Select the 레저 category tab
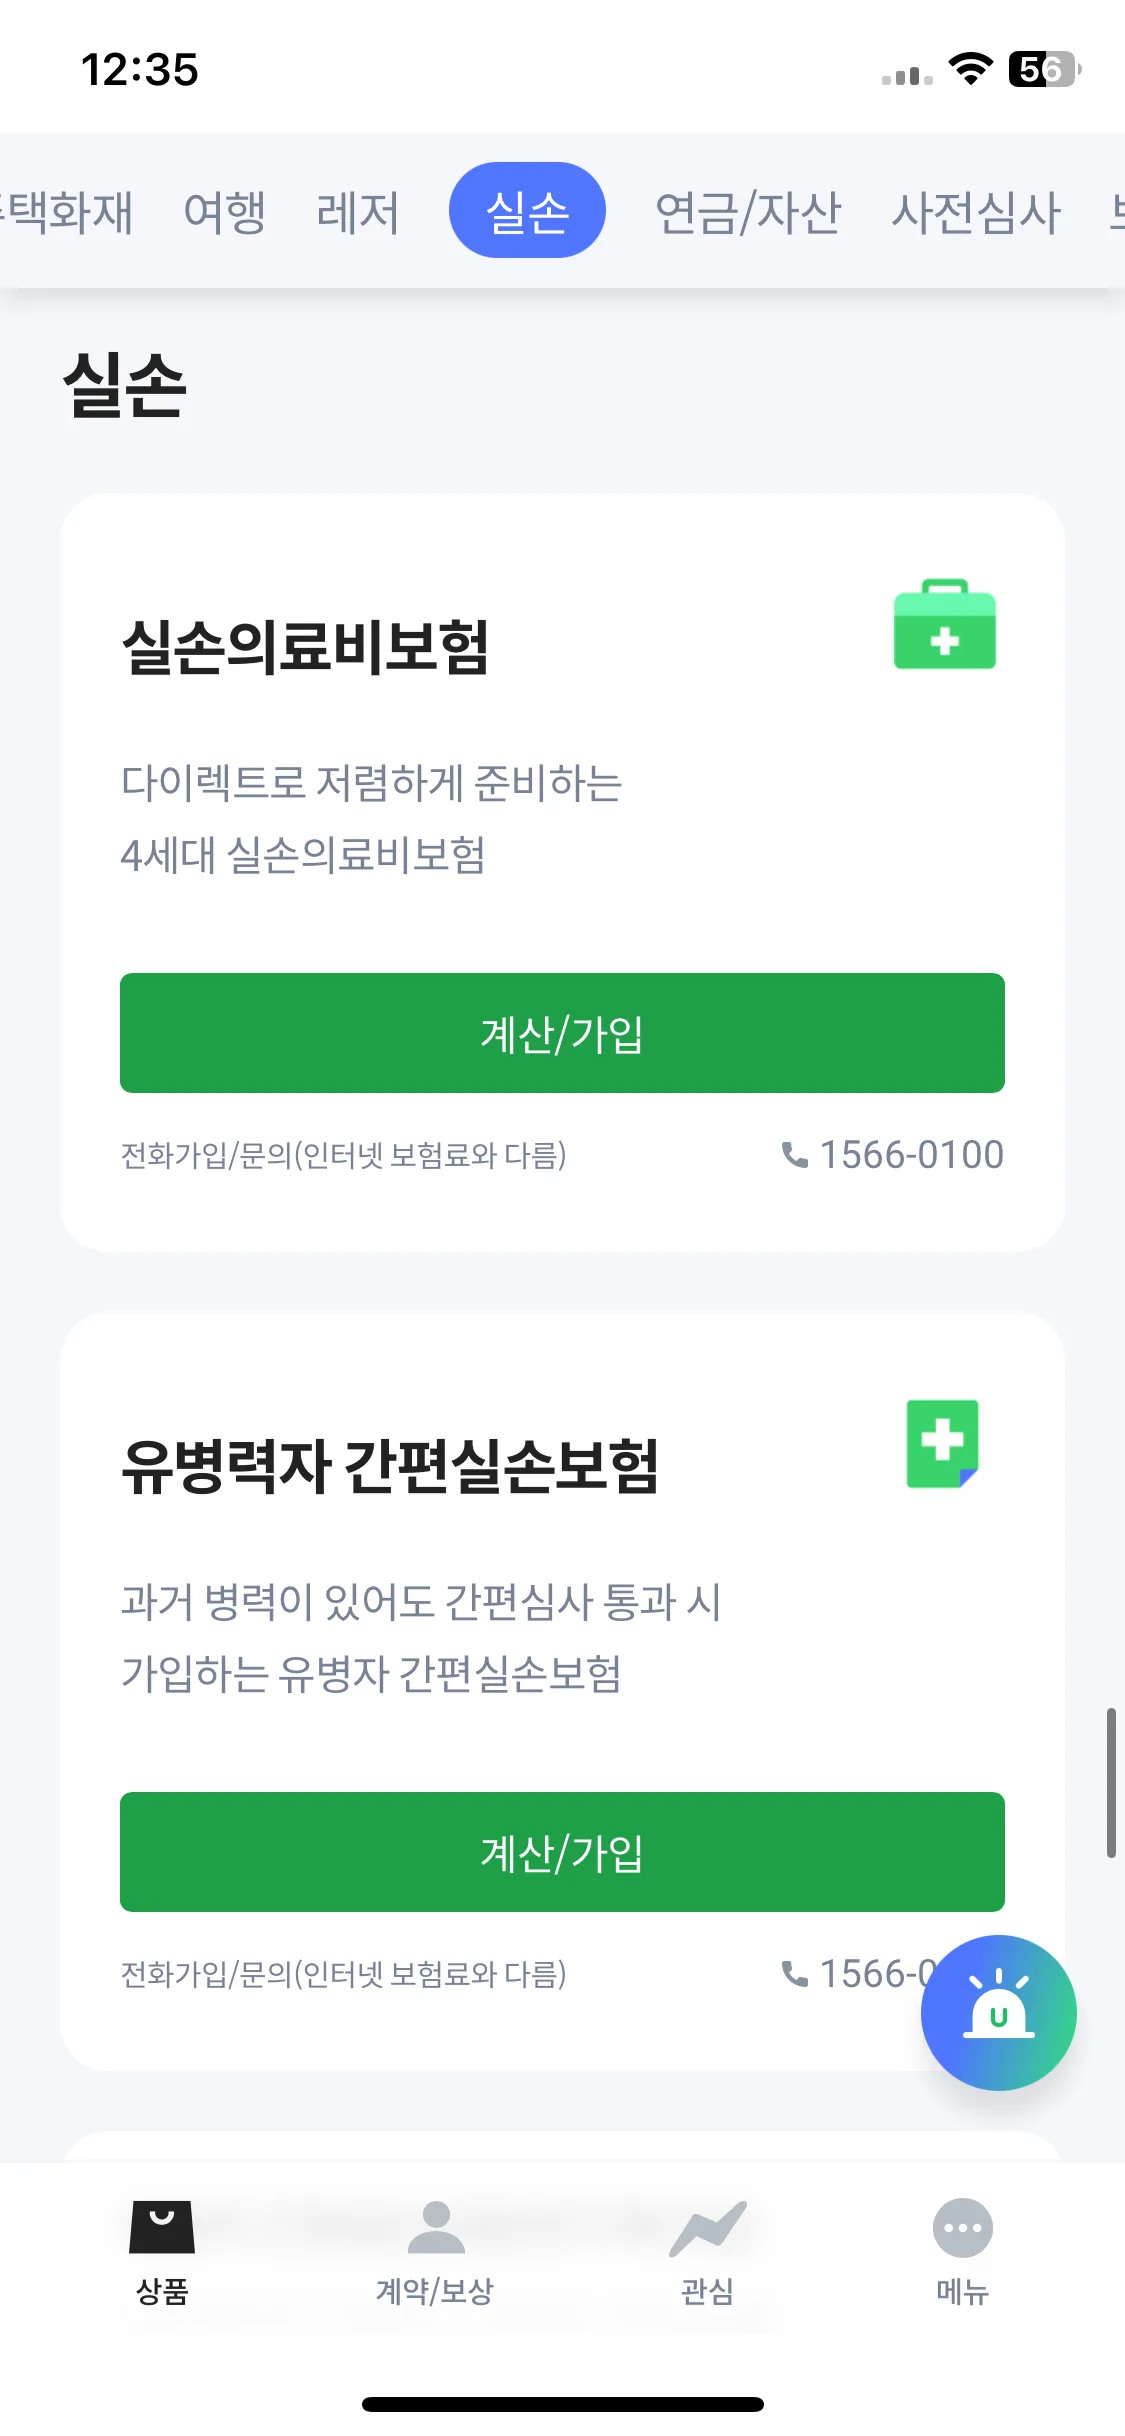Screen dimensions: 1125x2436 [358, 212]
